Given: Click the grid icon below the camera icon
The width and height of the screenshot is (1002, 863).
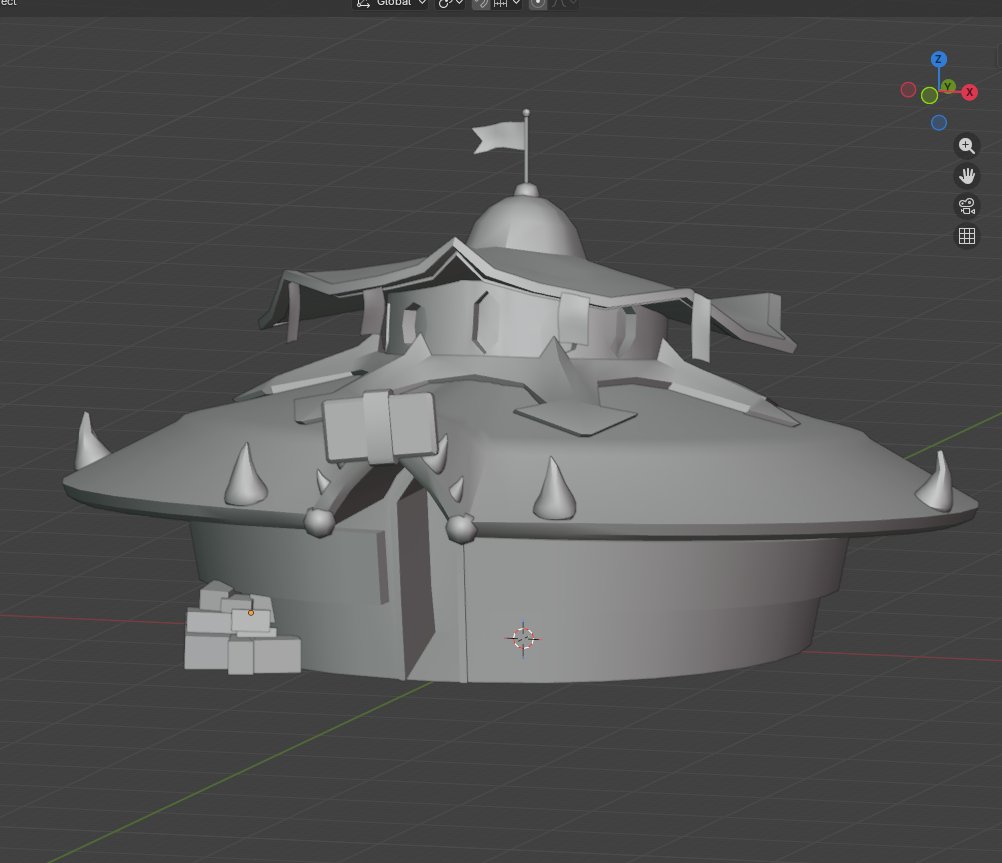Looking at the screenshot, I should 966,236.
